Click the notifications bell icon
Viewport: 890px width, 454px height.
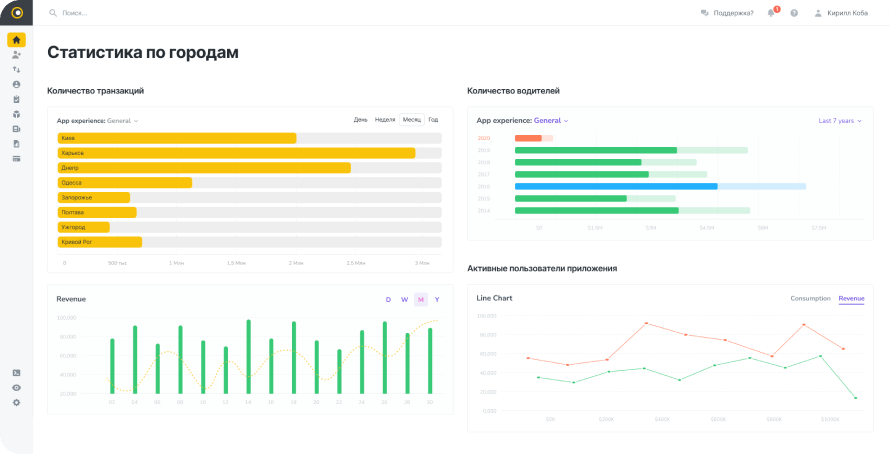[772, 13]
